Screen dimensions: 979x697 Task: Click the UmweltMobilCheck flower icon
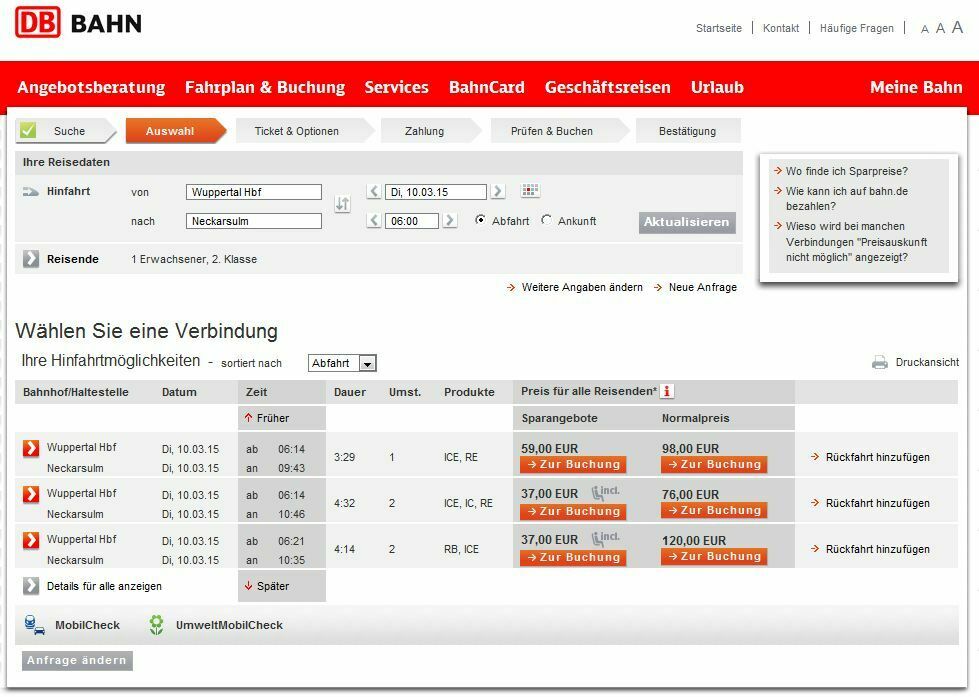[x=156, y=625]
